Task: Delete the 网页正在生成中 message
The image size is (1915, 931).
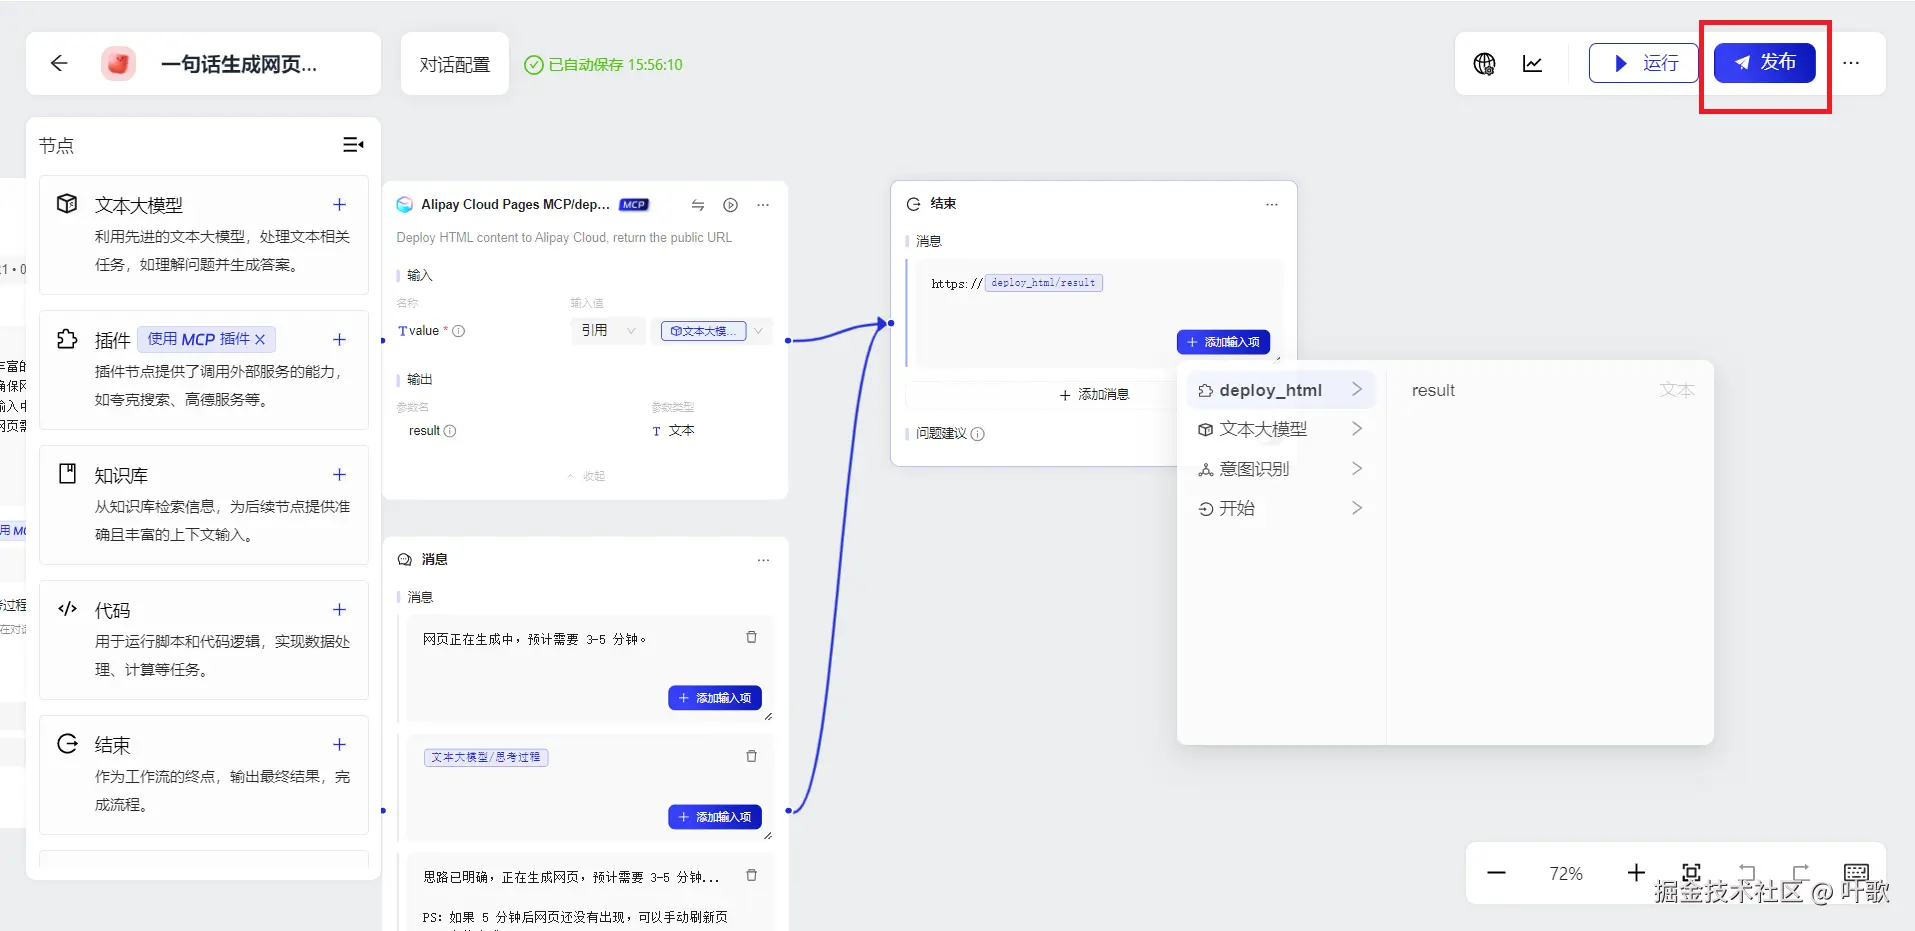Action: point(752,637)
